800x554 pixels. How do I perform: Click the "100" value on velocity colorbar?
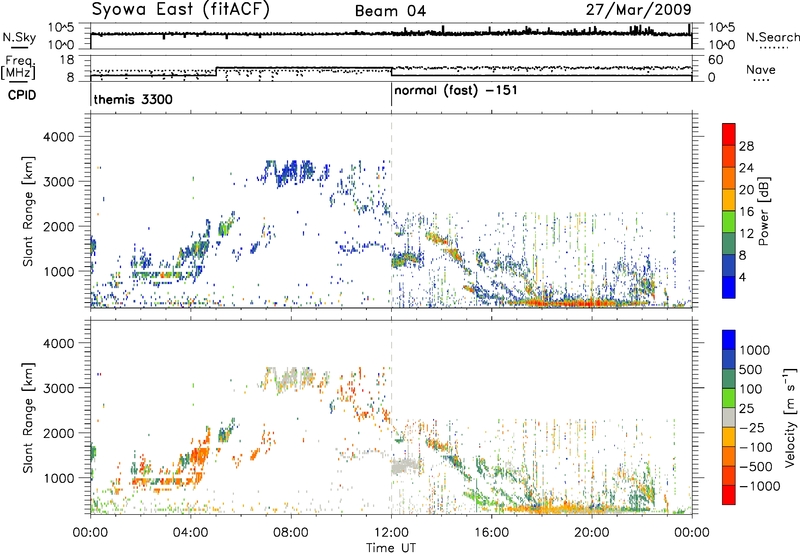(x=751, y=389)
